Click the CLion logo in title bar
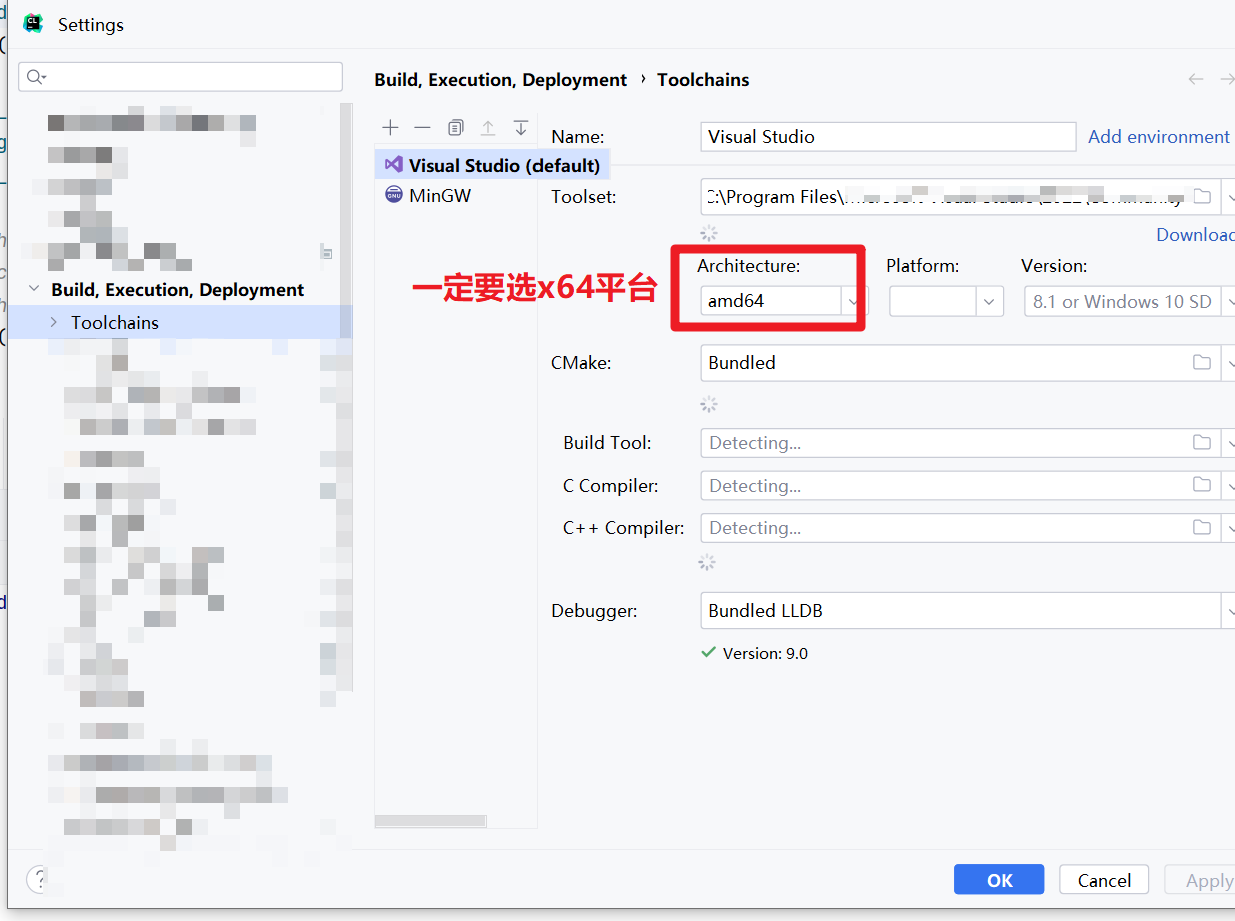 tap(33, 23)
